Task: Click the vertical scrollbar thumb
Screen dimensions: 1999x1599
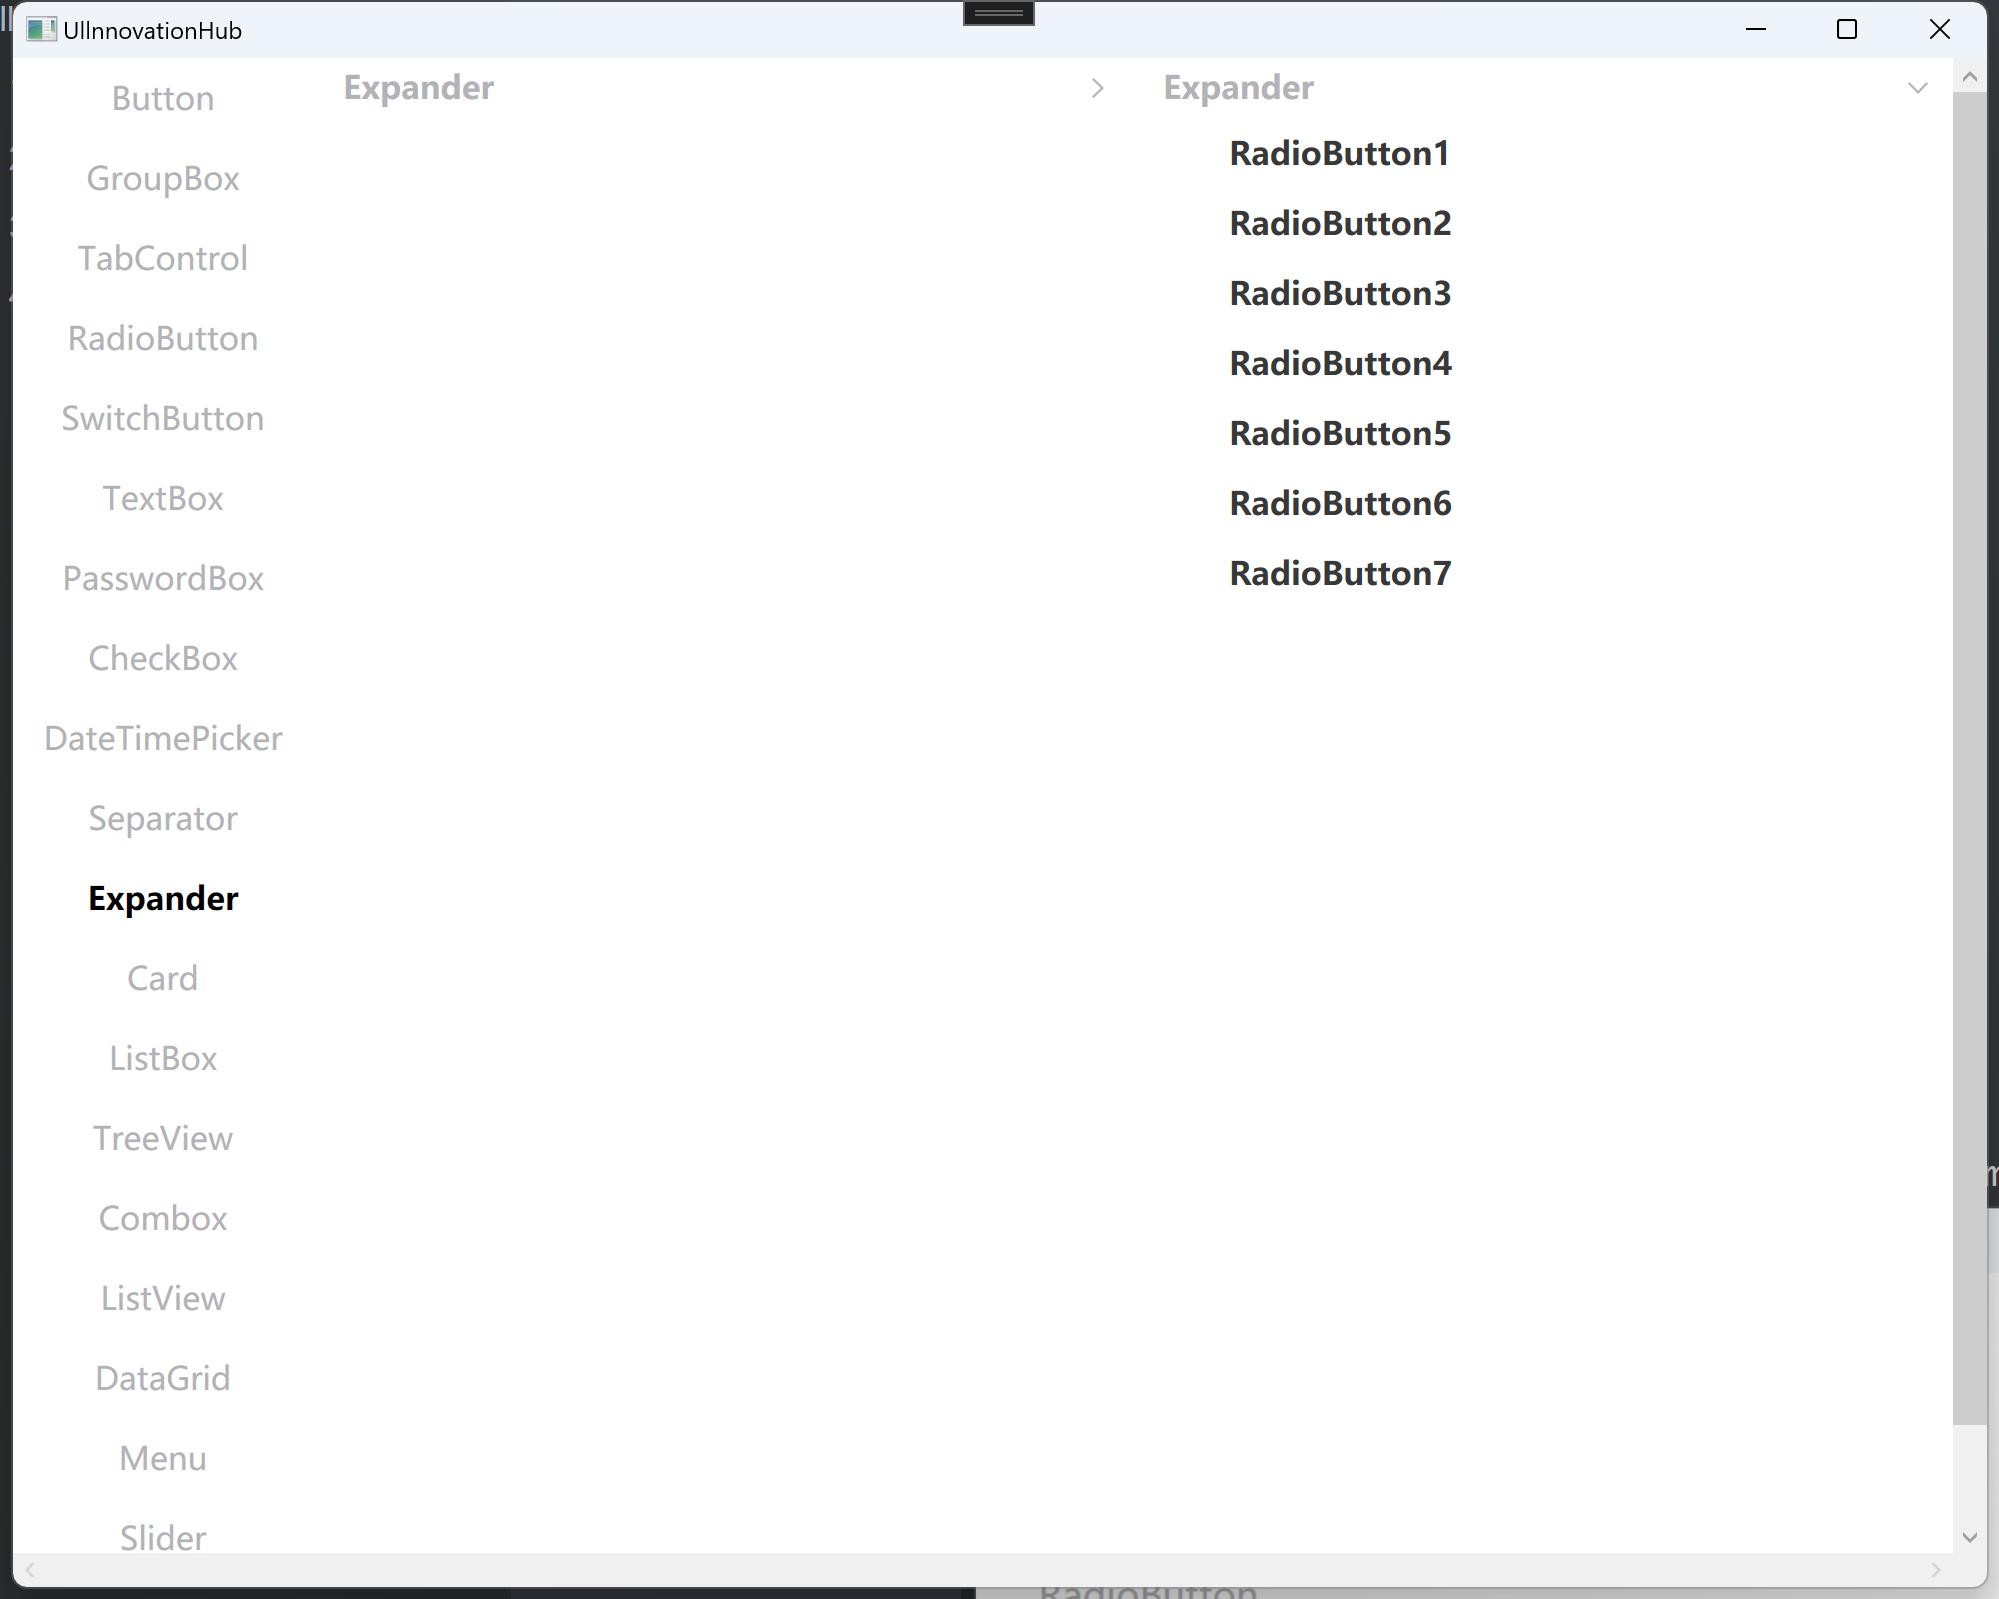Action: pyautogui.click(x=1970, y=758)
